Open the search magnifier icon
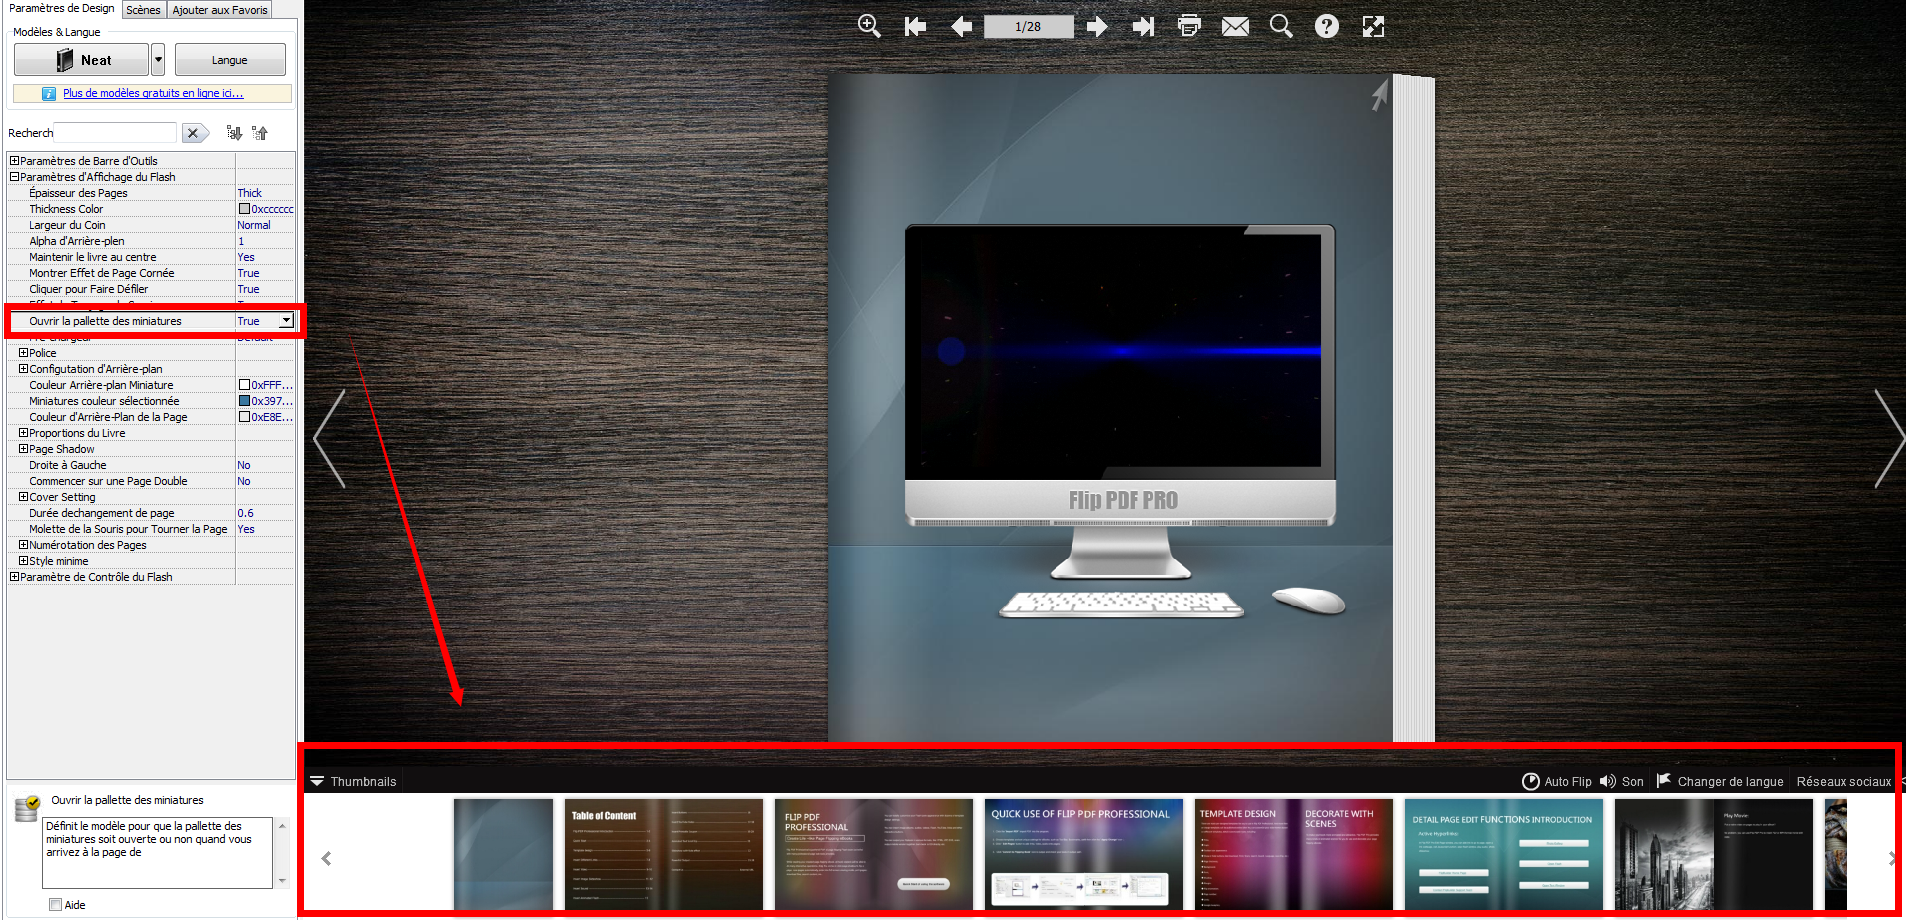Screen dimensions: 1906x920 point(1281,26)
